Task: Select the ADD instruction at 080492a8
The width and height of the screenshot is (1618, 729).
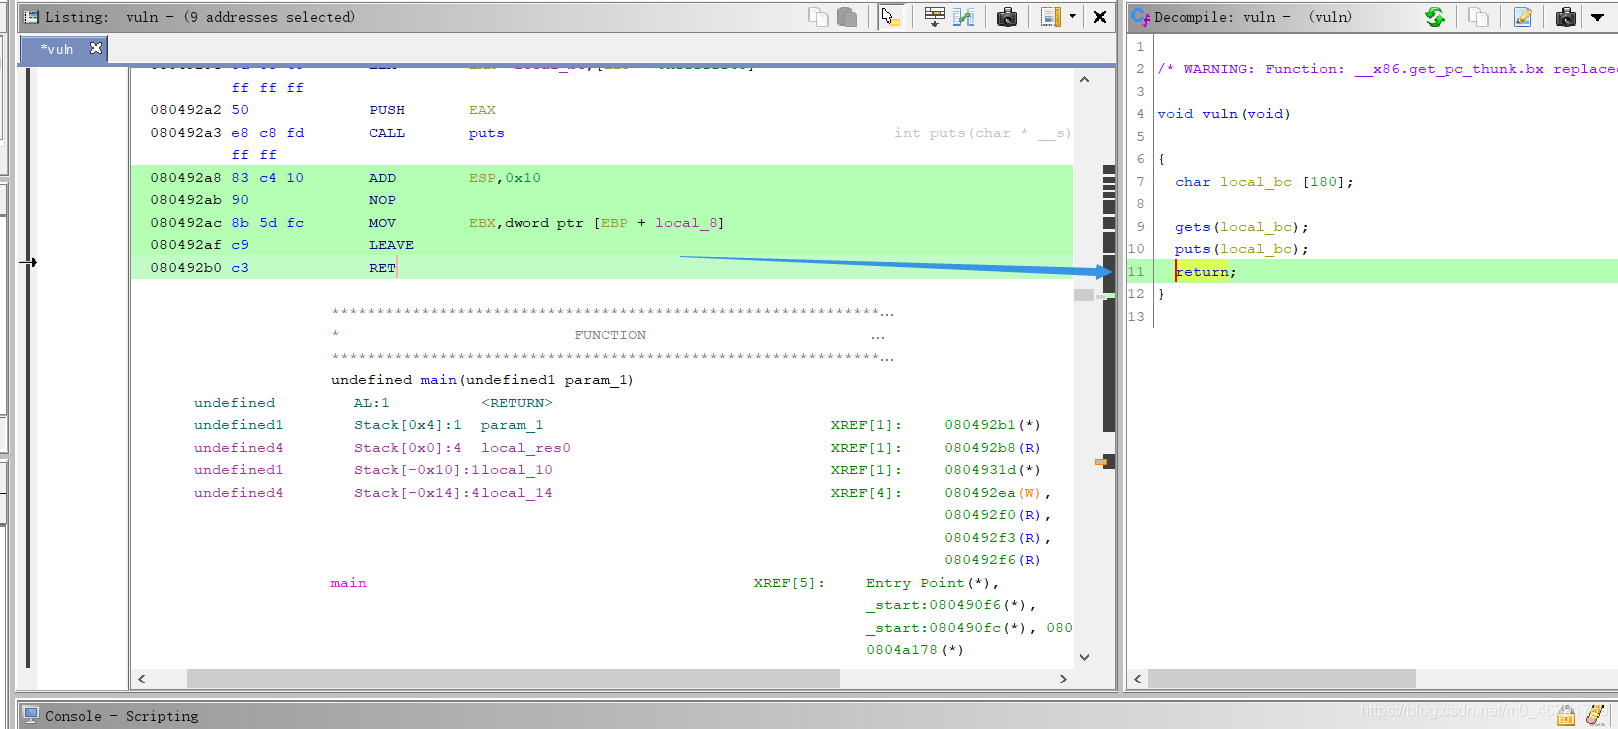Action: tap(382, 178)
